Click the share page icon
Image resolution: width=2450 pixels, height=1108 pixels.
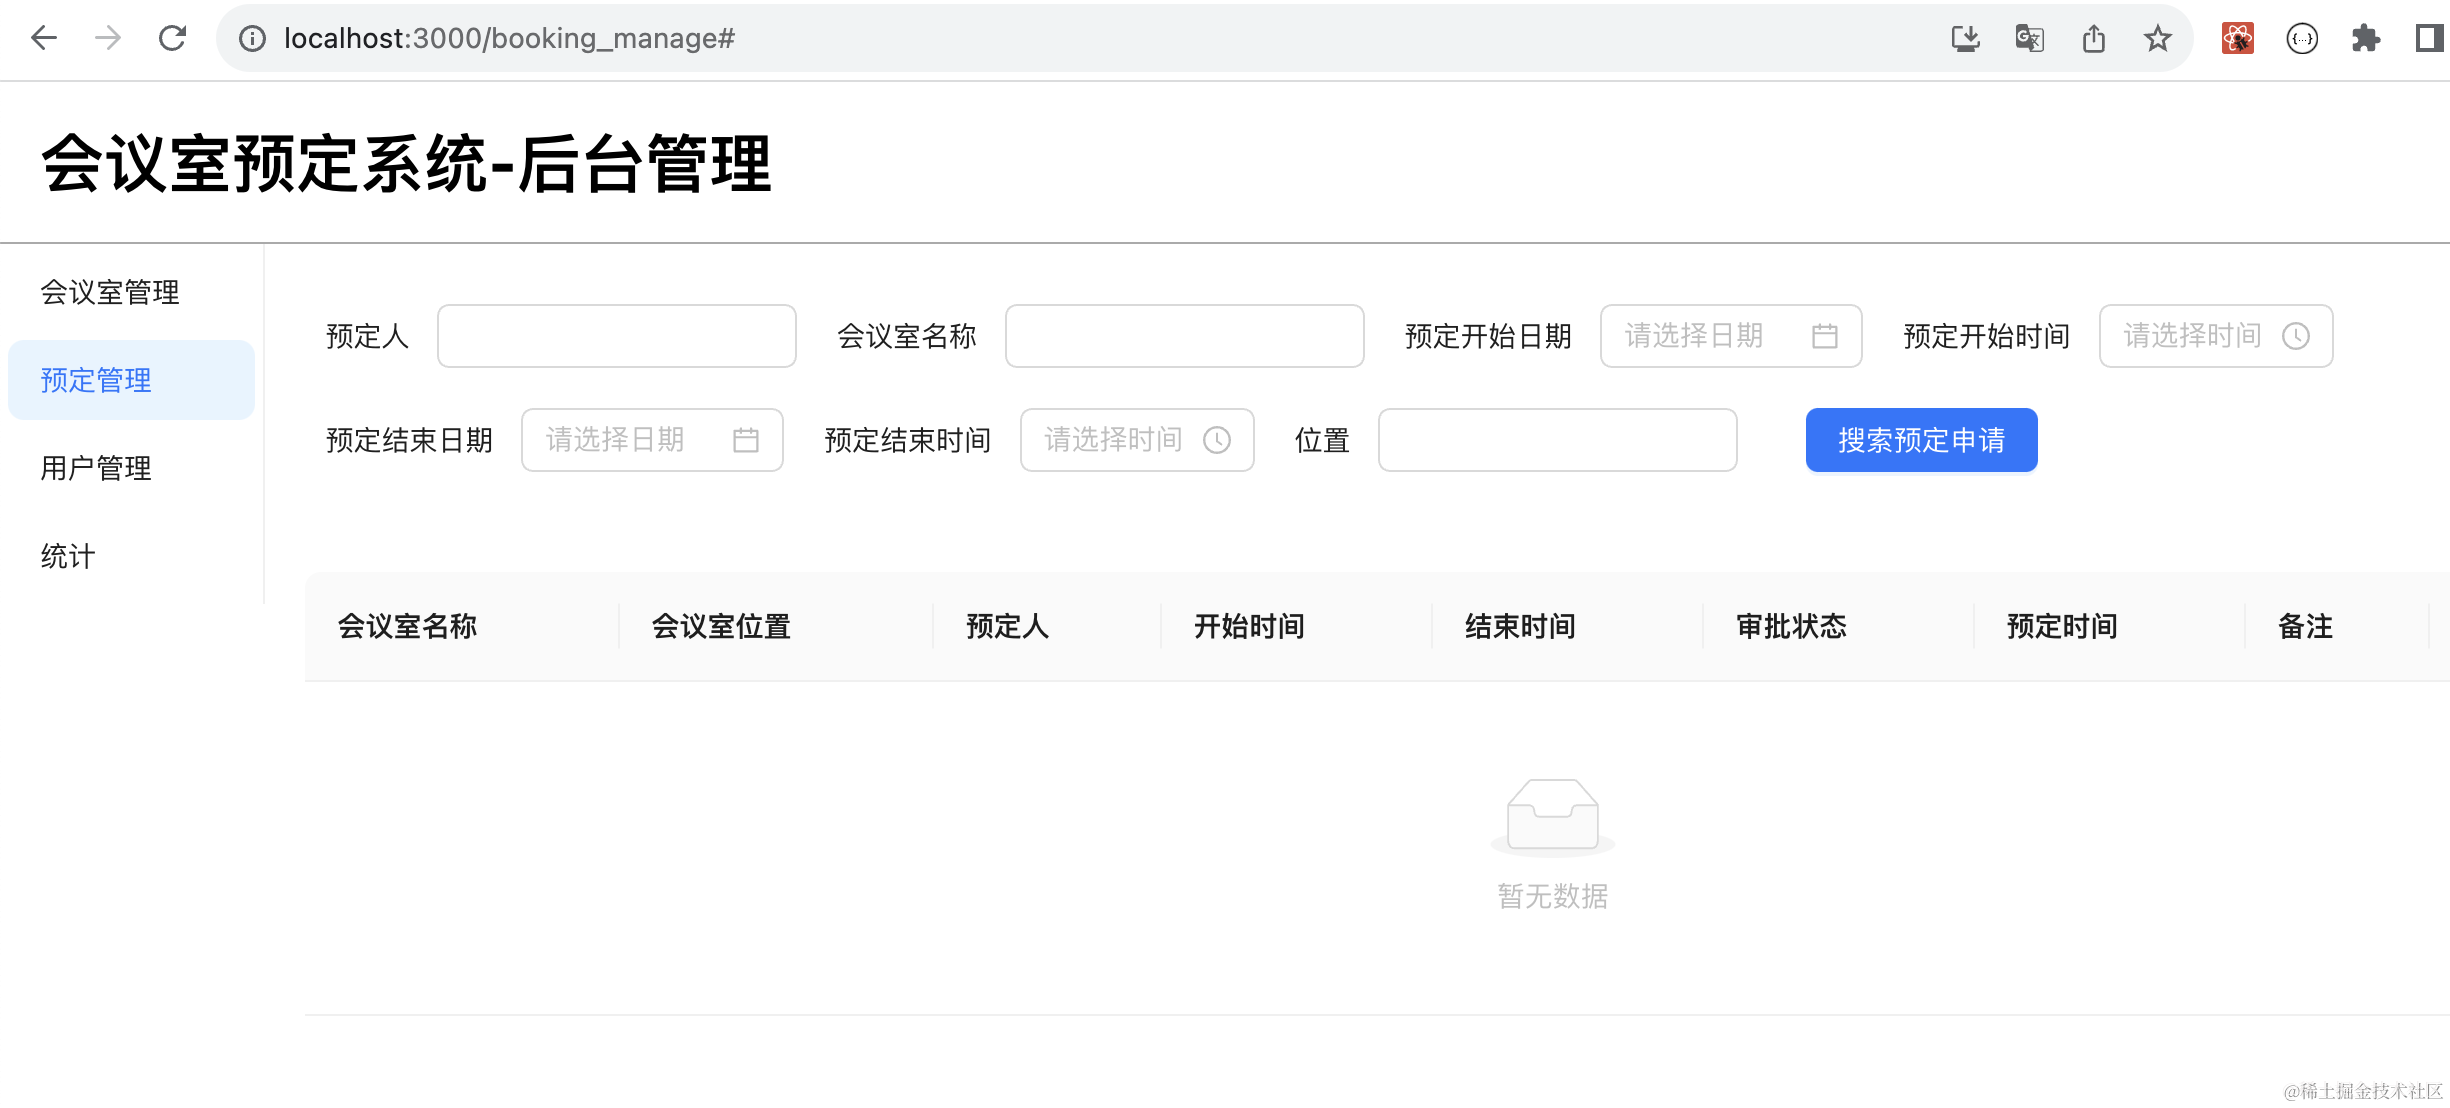(x=2093, y=38)
